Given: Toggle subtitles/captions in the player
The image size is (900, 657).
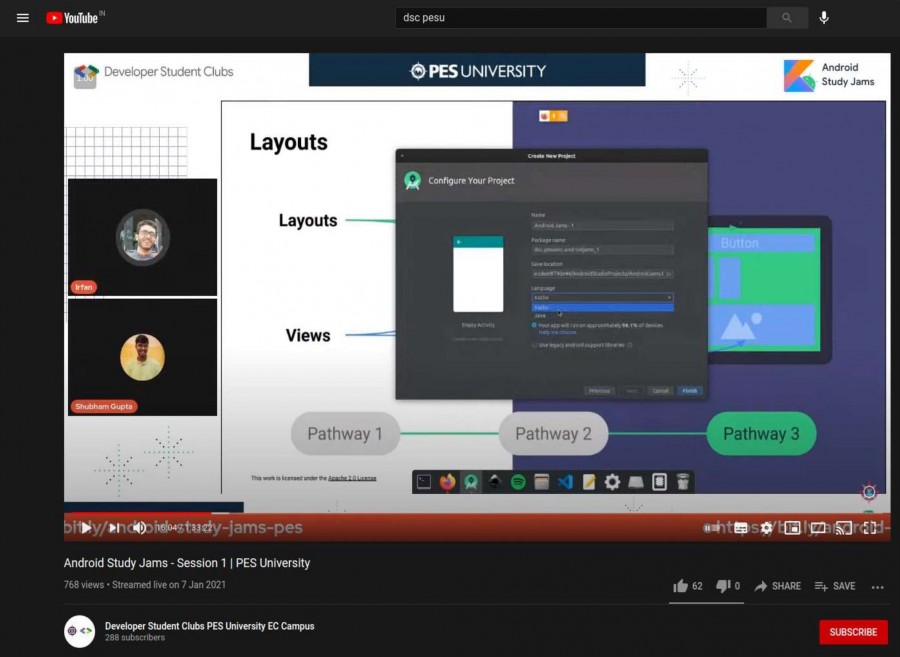Looking at the screenshot, I should pos(740,528).
